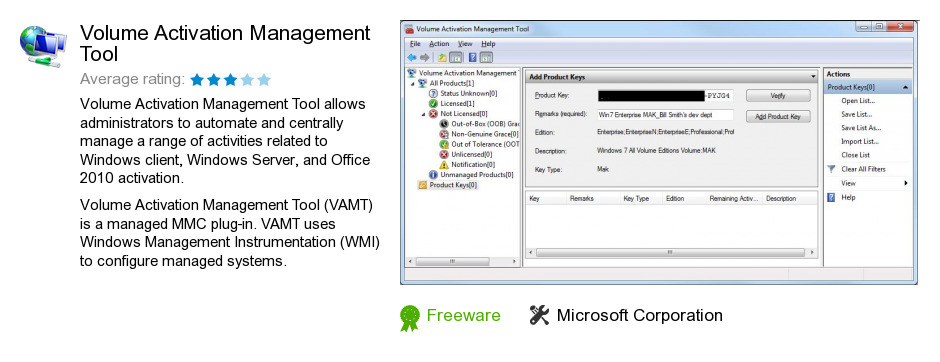This screenshot has width=940, height=362.
Task: Click the Freeware license label
Action: tap(463, 315)
